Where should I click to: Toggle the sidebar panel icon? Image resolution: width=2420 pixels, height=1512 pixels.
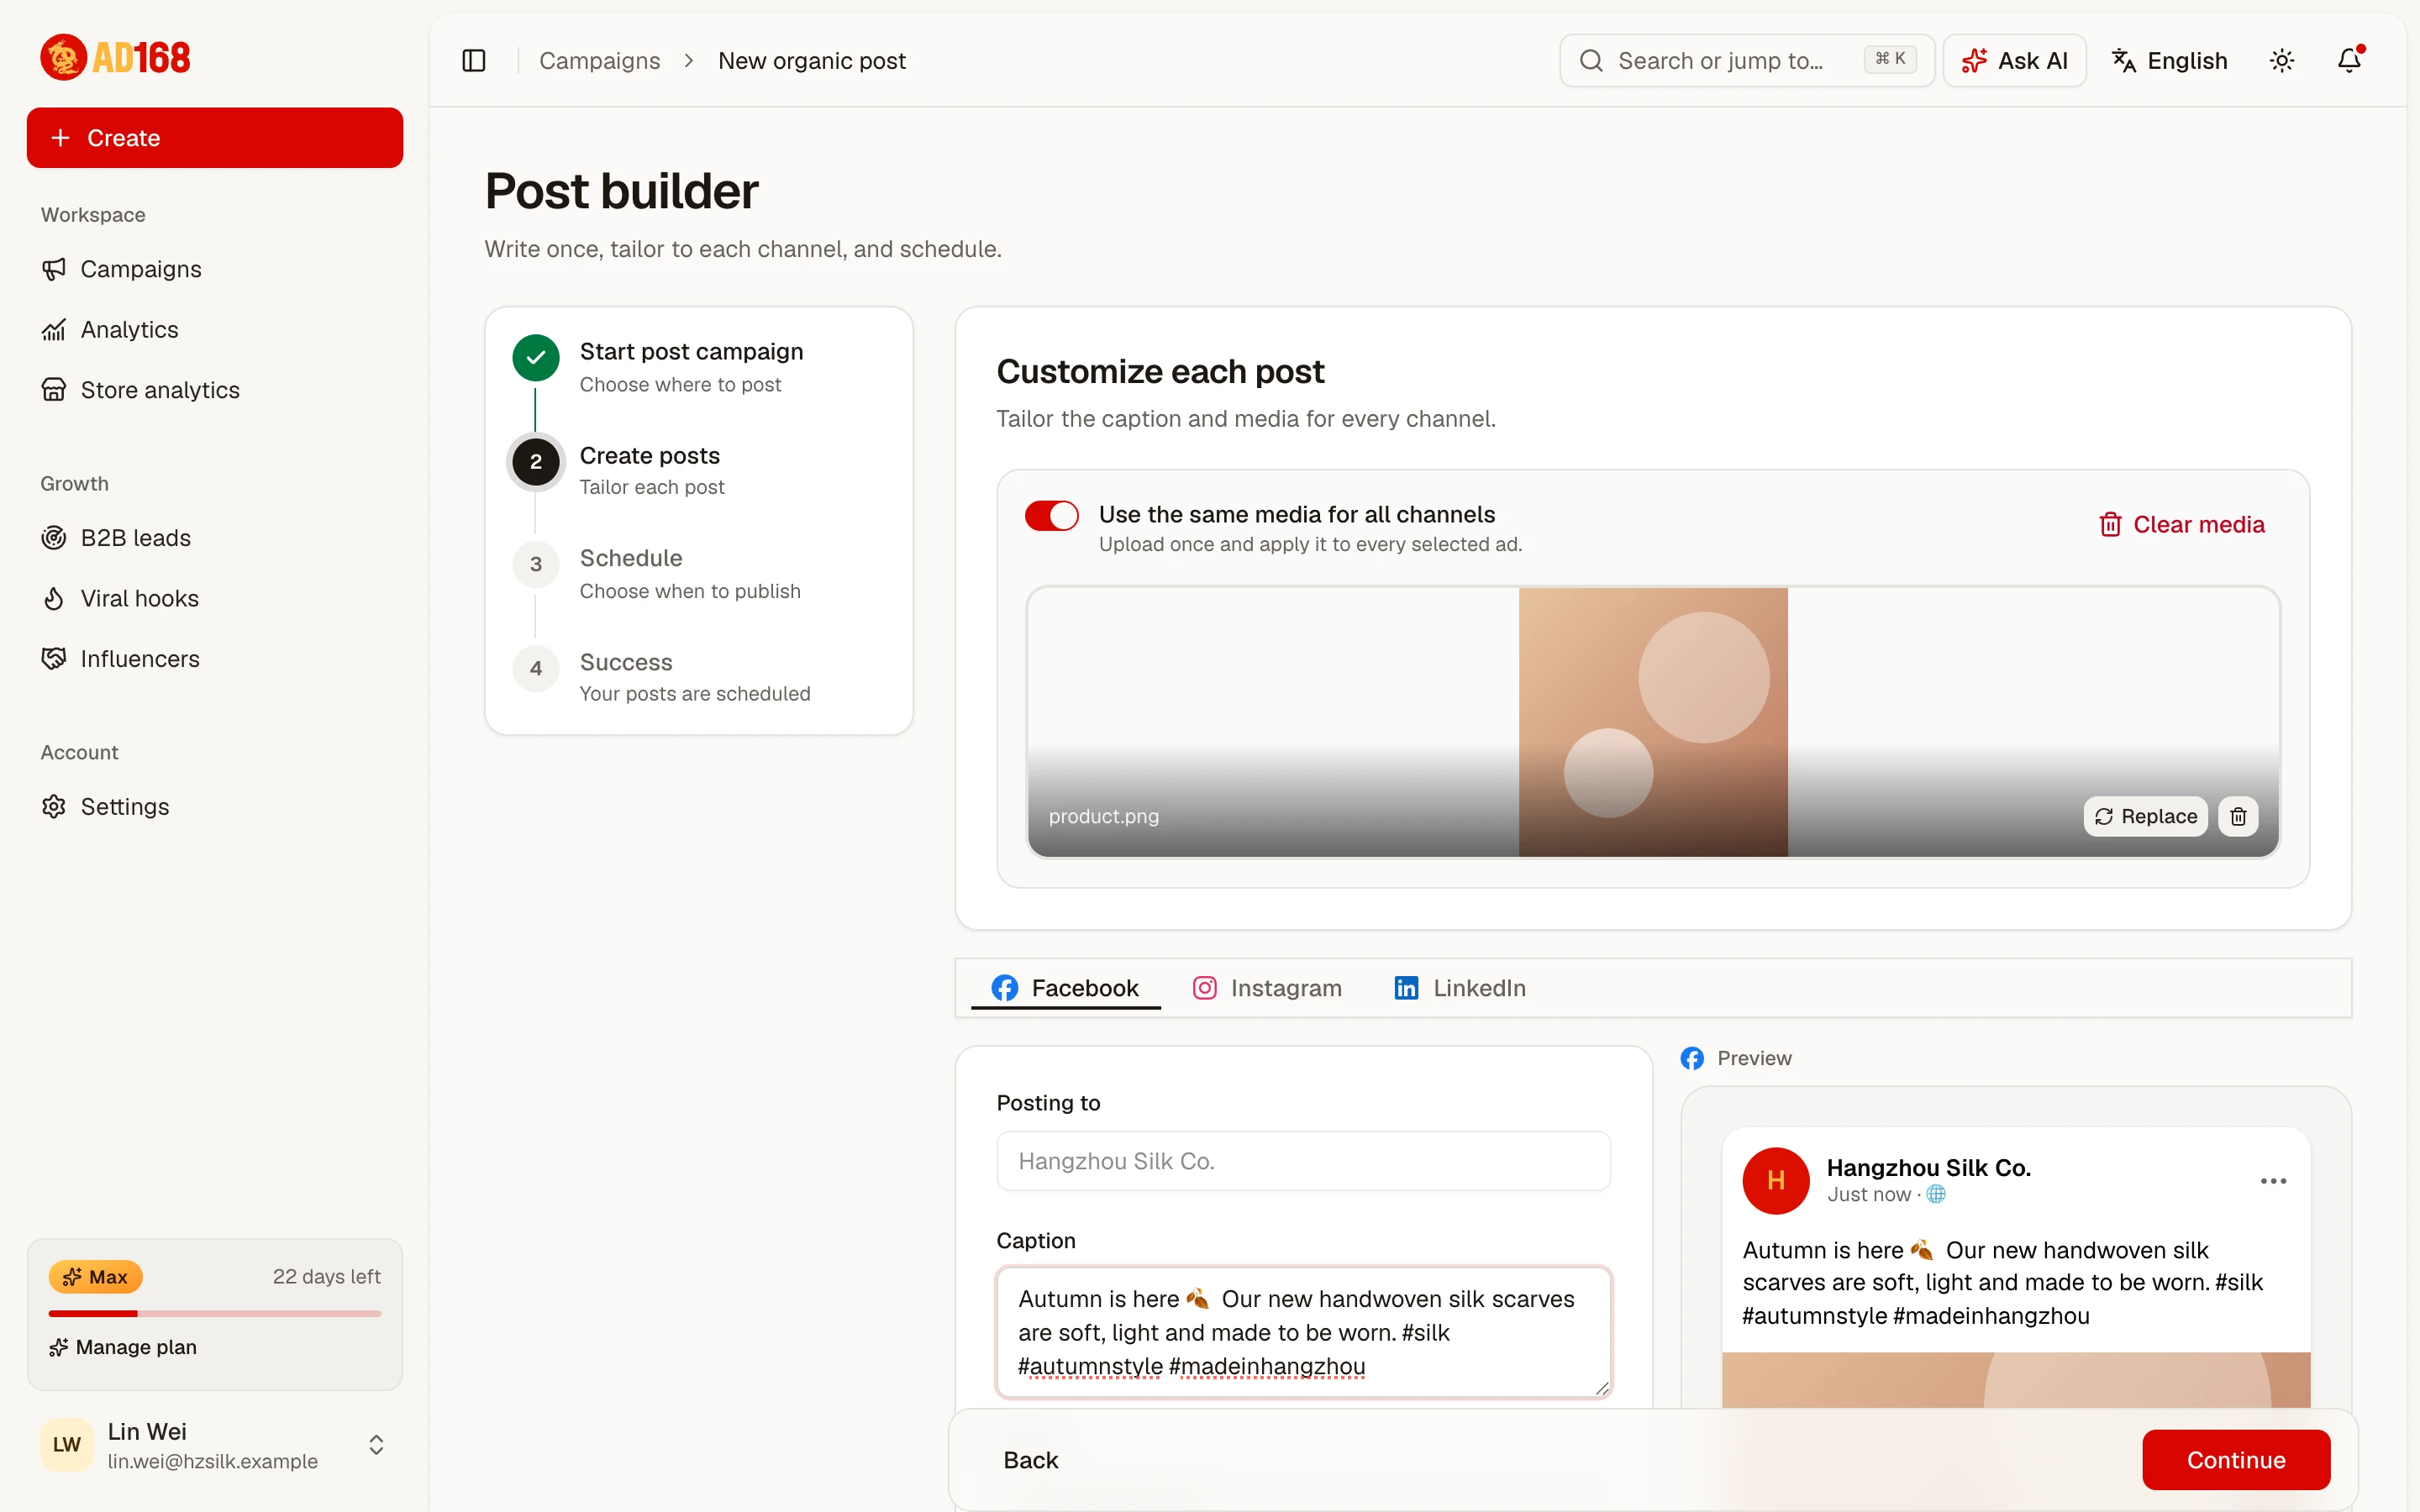click(474, 61)
